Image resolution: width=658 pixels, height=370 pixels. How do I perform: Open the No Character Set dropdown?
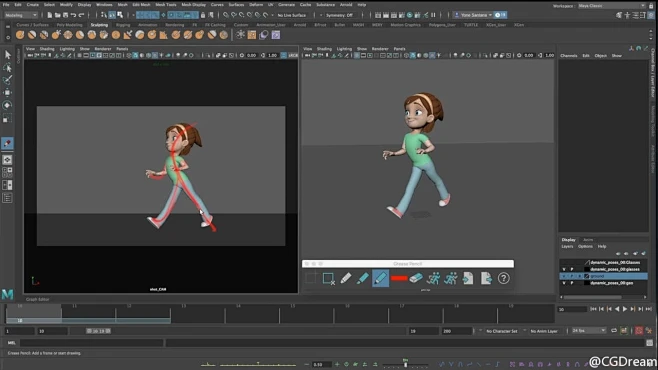tap(501, 331)
